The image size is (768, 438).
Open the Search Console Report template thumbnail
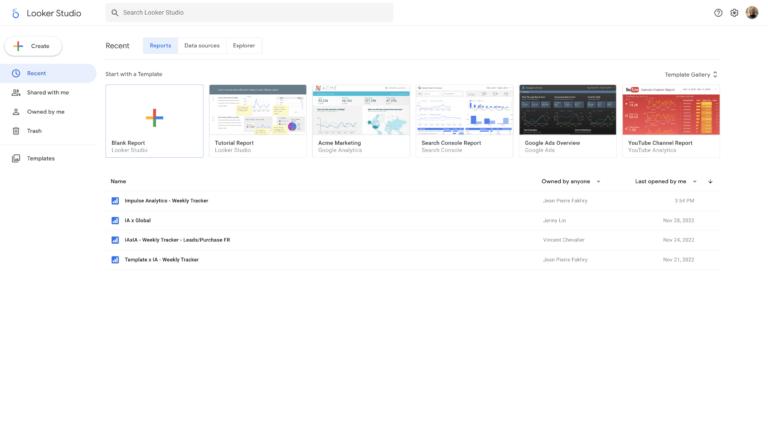pos(464,110)
